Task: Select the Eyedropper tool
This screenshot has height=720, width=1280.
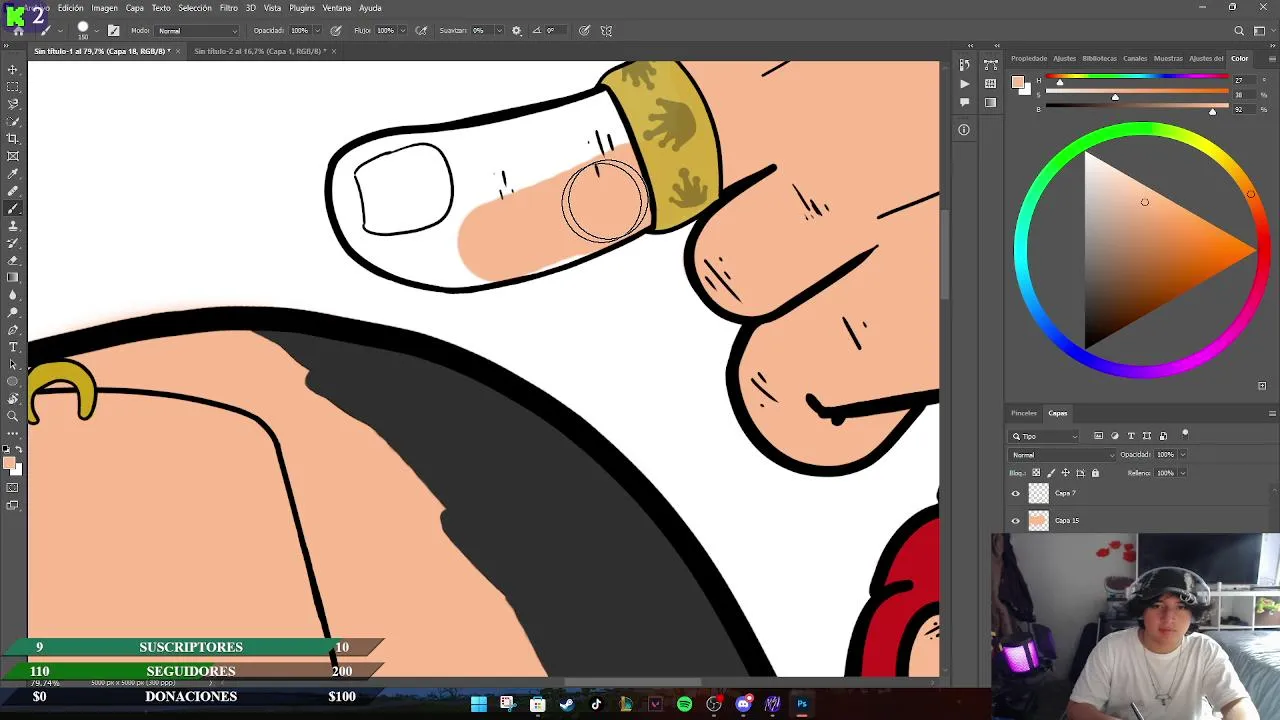Action: [x=13, y=174]
